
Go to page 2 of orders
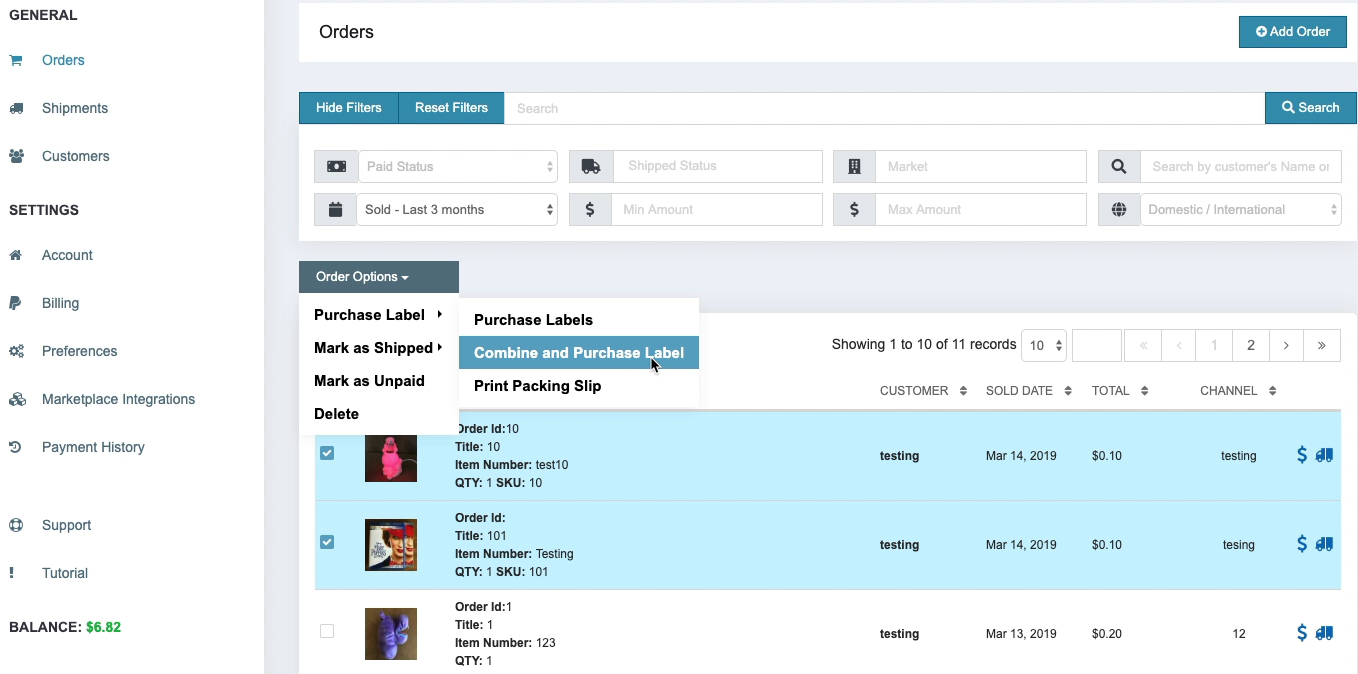[1250, 345]
